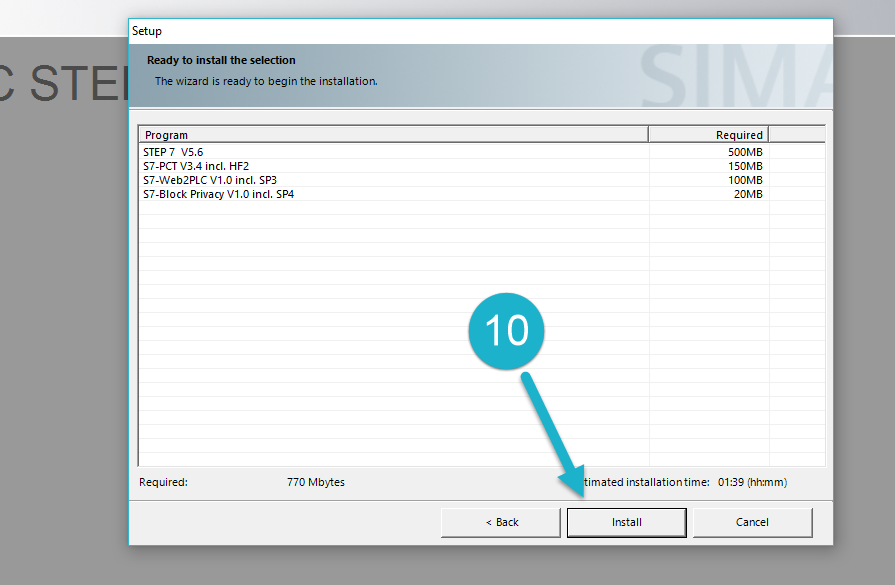Click the 500MB size value
The width and height of the screenshot is (895, 585).
click(745, 152)
